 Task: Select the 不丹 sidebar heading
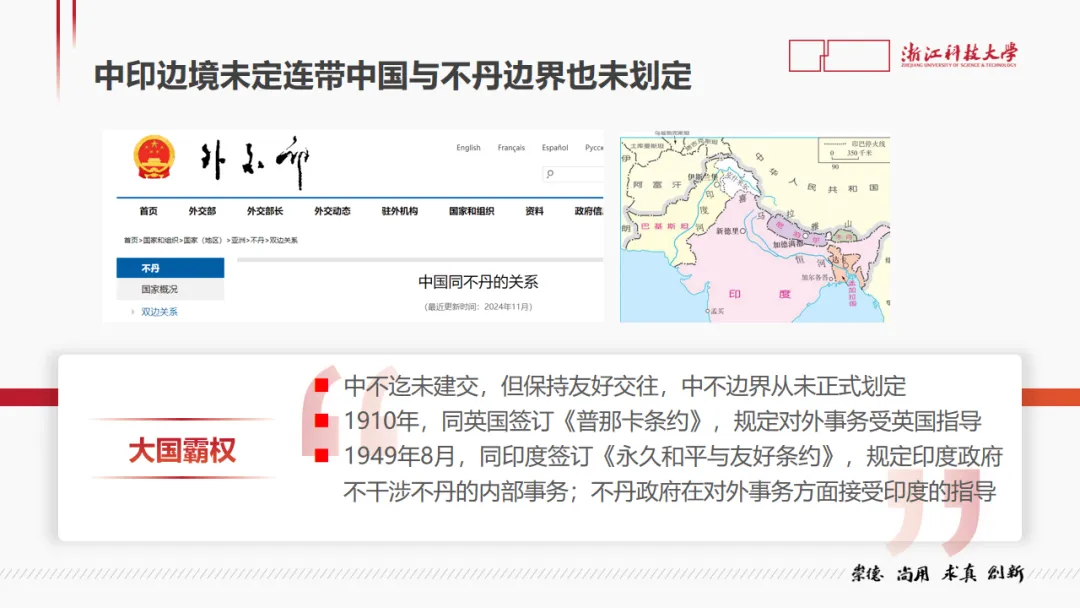point(170,268)
